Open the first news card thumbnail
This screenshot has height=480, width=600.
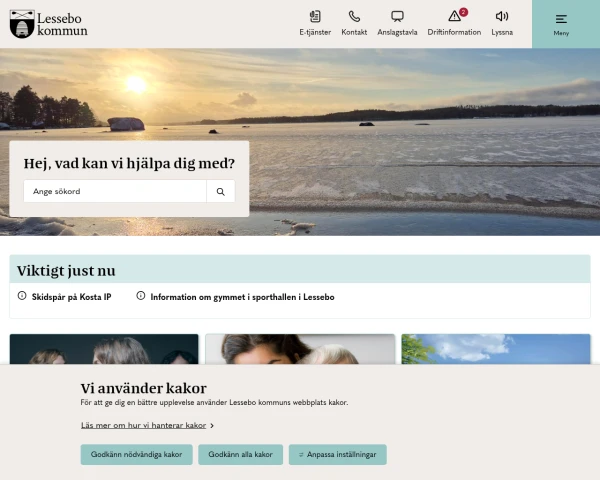pos(104,349)
